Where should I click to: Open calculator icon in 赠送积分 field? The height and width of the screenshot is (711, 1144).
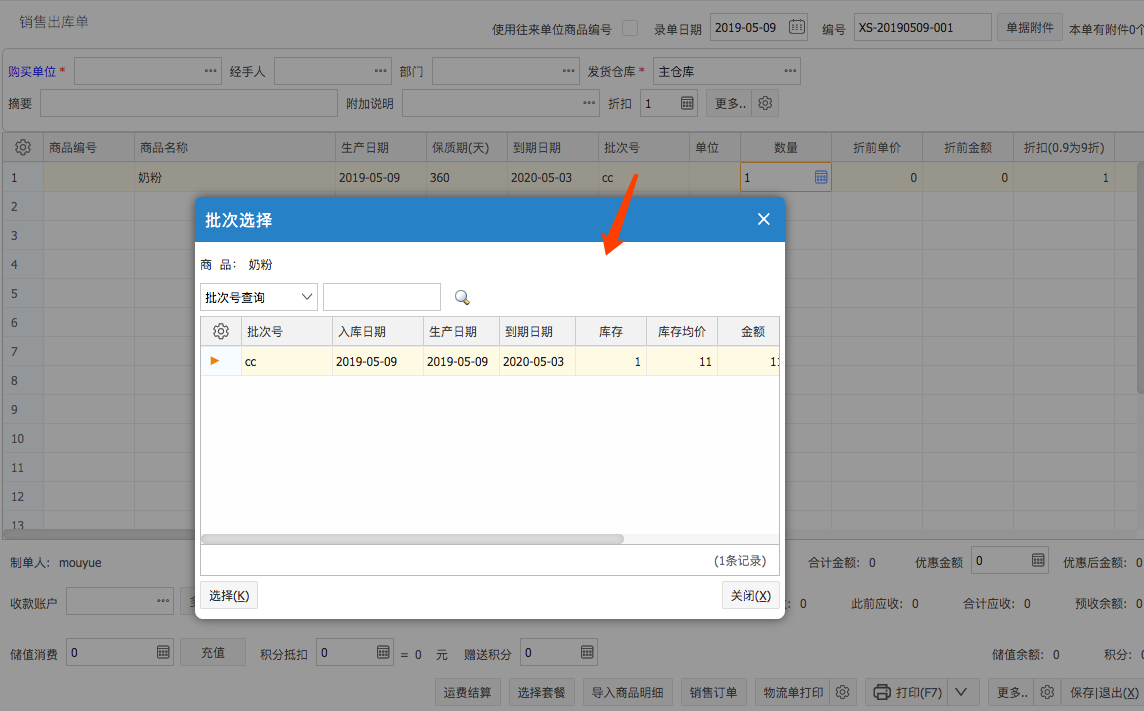click(587, 652)
